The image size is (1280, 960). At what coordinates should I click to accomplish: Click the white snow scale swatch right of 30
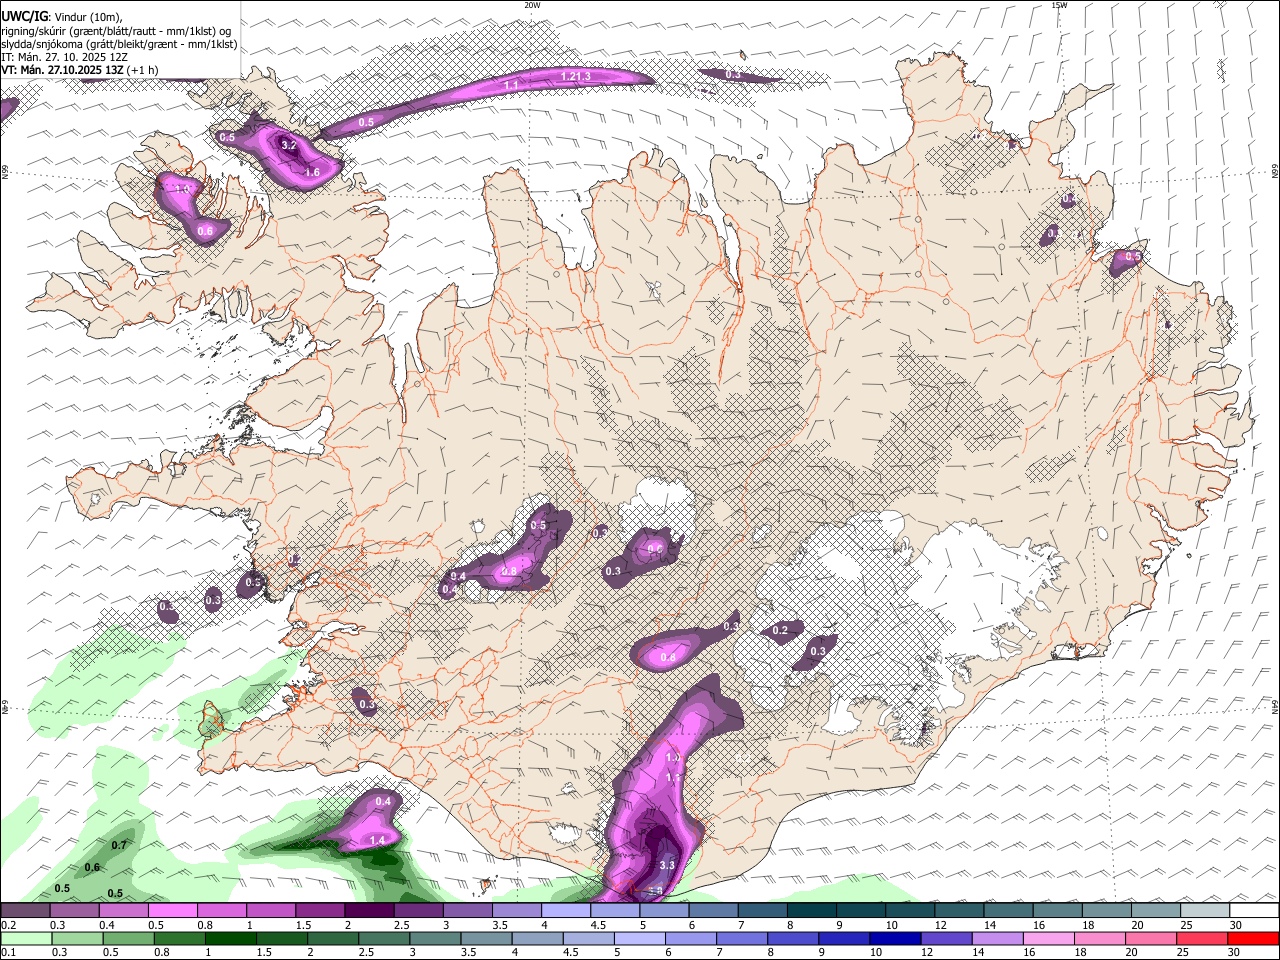(x=1255, y=911)
